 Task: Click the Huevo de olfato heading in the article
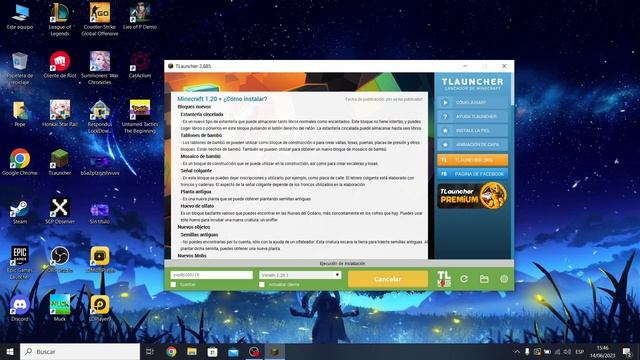pos(197,206)
